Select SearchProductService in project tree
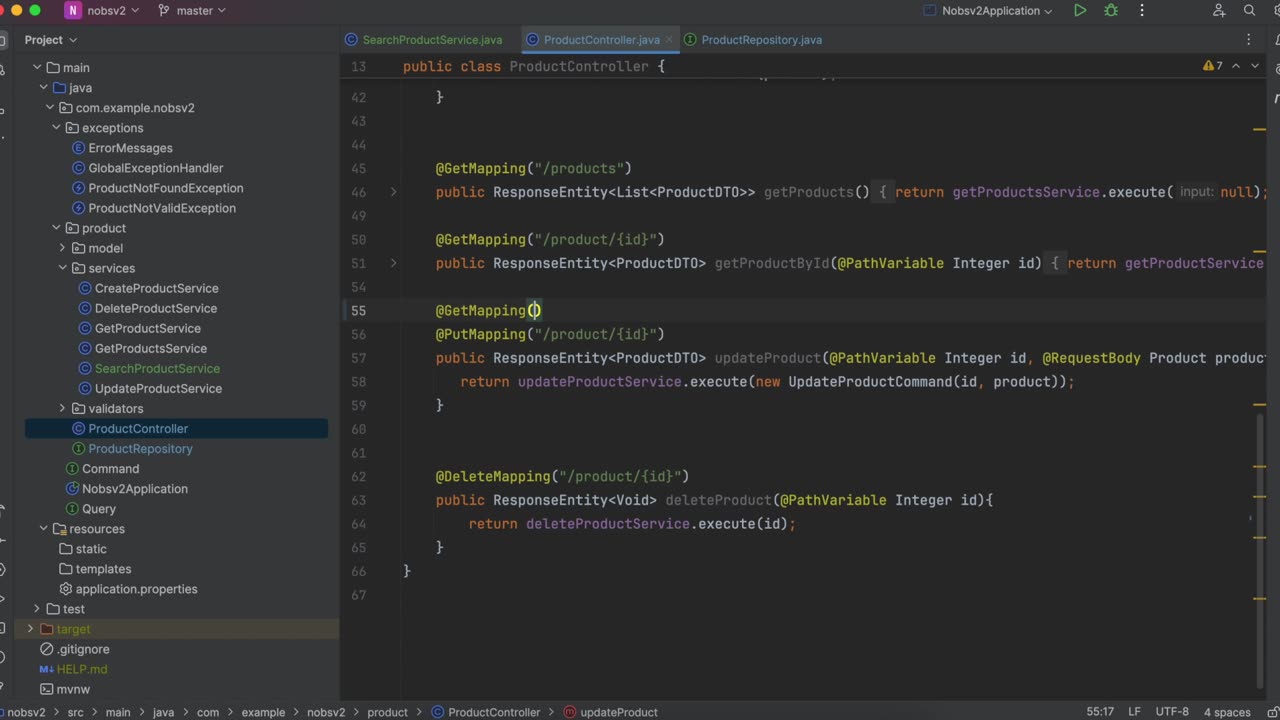The image size is (1280, 720). pyautogui.click(x=157, y=368)
